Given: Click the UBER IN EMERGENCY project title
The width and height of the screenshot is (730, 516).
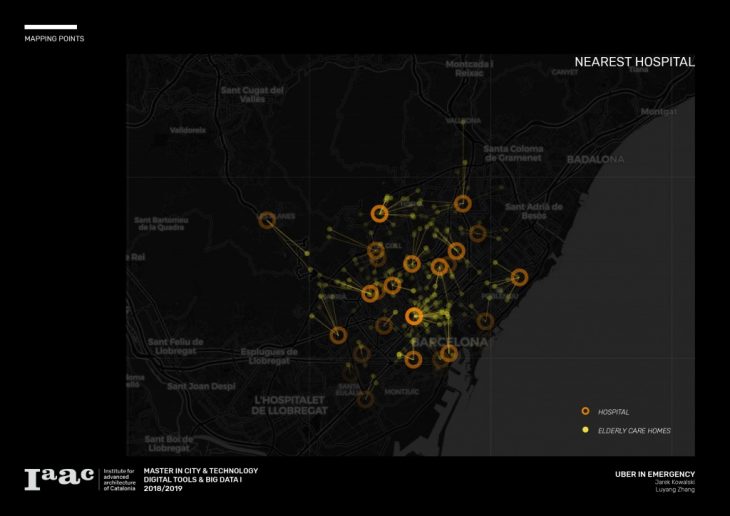Looking at the screenshot, I should 655,474.
